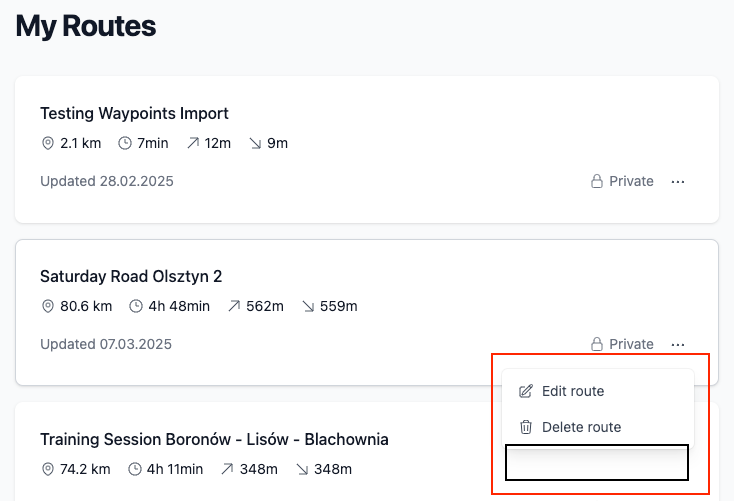The width and height of the screenshot is (734, 501).
Task: Open the Testing Waypoints Import route
Action: click(134, 113)
